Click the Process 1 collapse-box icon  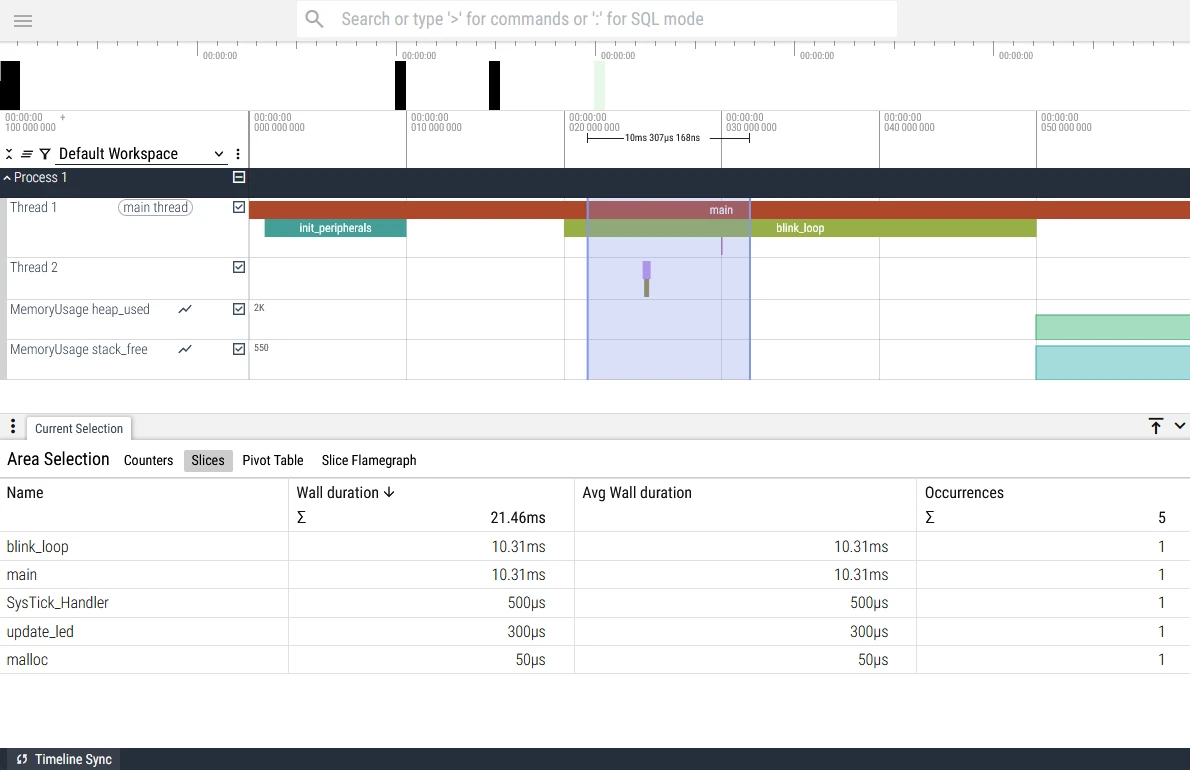click(x=238, y=177)
